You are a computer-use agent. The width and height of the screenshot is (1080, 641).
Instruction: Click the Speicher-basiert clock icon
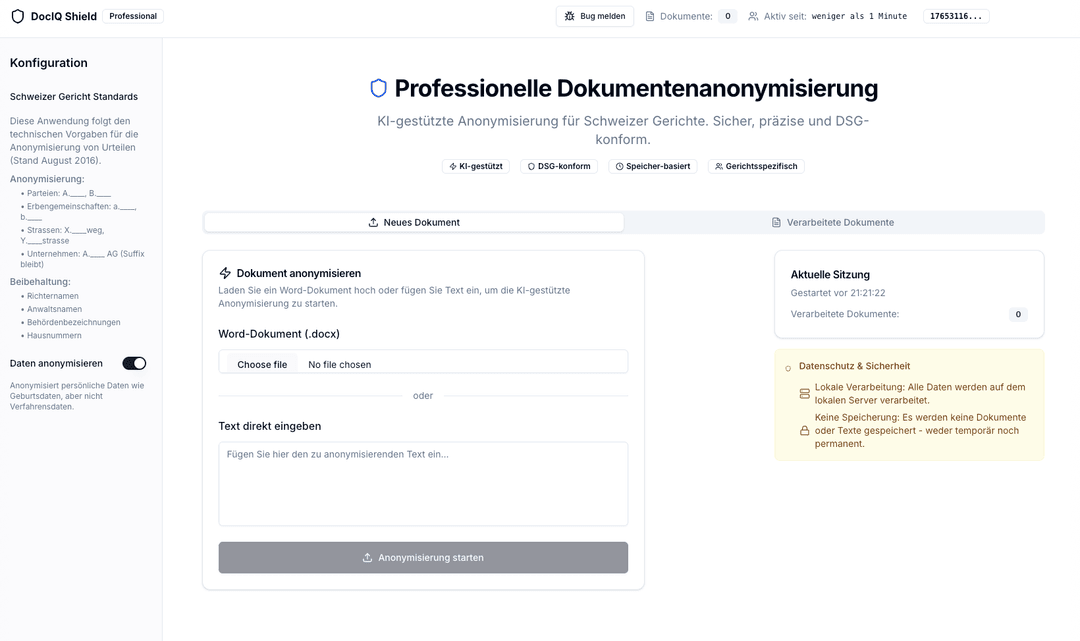pos(621,166)
